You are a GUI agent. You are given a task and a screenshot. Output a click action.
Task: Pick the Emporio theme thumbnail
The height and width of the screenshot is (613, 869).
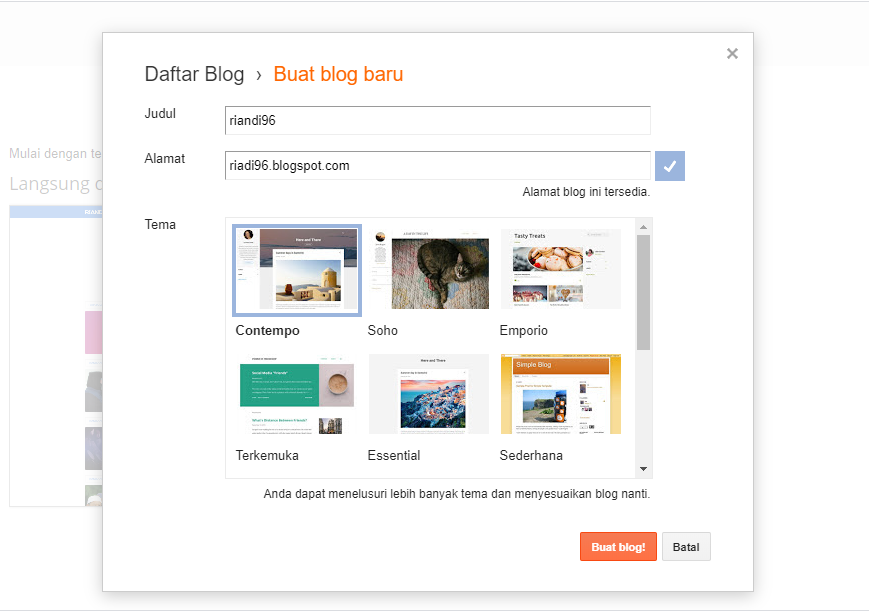point(560,270)
